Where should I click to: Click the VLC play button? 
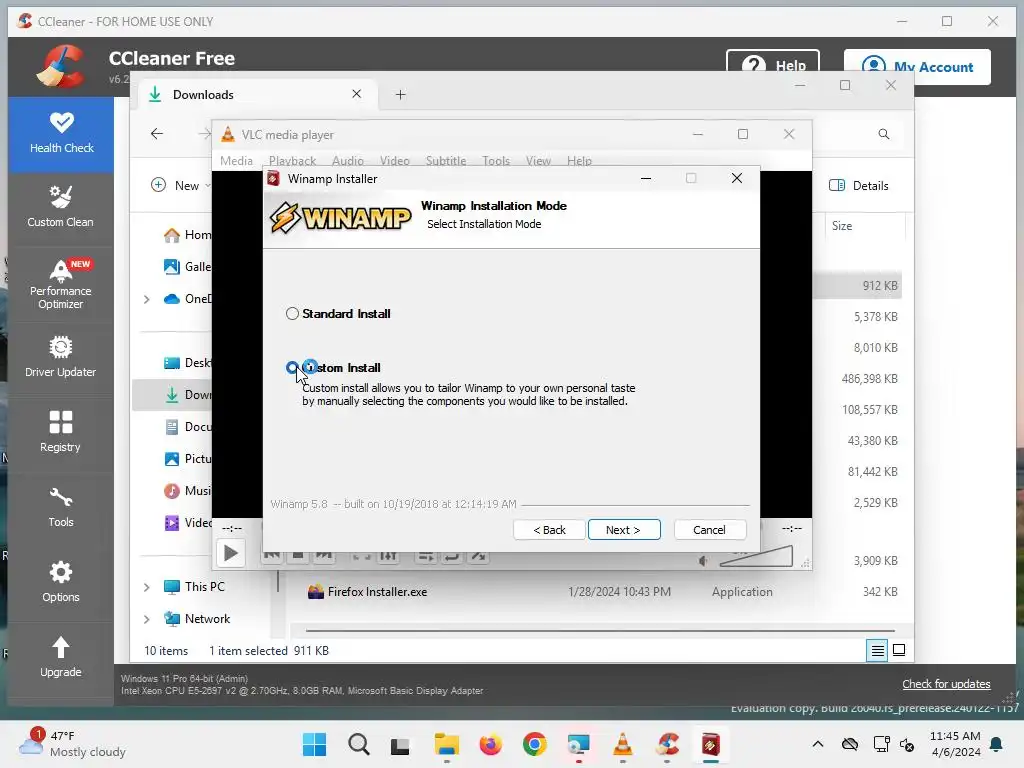click(x=231, y=554)
